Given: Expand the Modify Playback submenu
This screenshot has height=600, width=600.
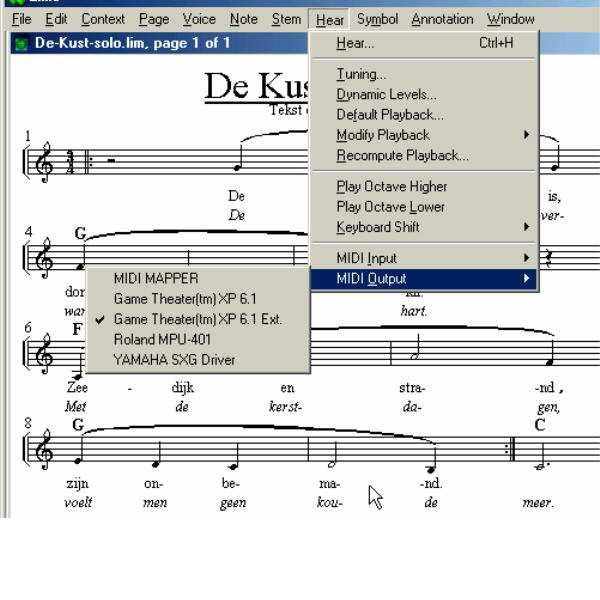Looking at the screenshot, I should click(x=424, y=135).
